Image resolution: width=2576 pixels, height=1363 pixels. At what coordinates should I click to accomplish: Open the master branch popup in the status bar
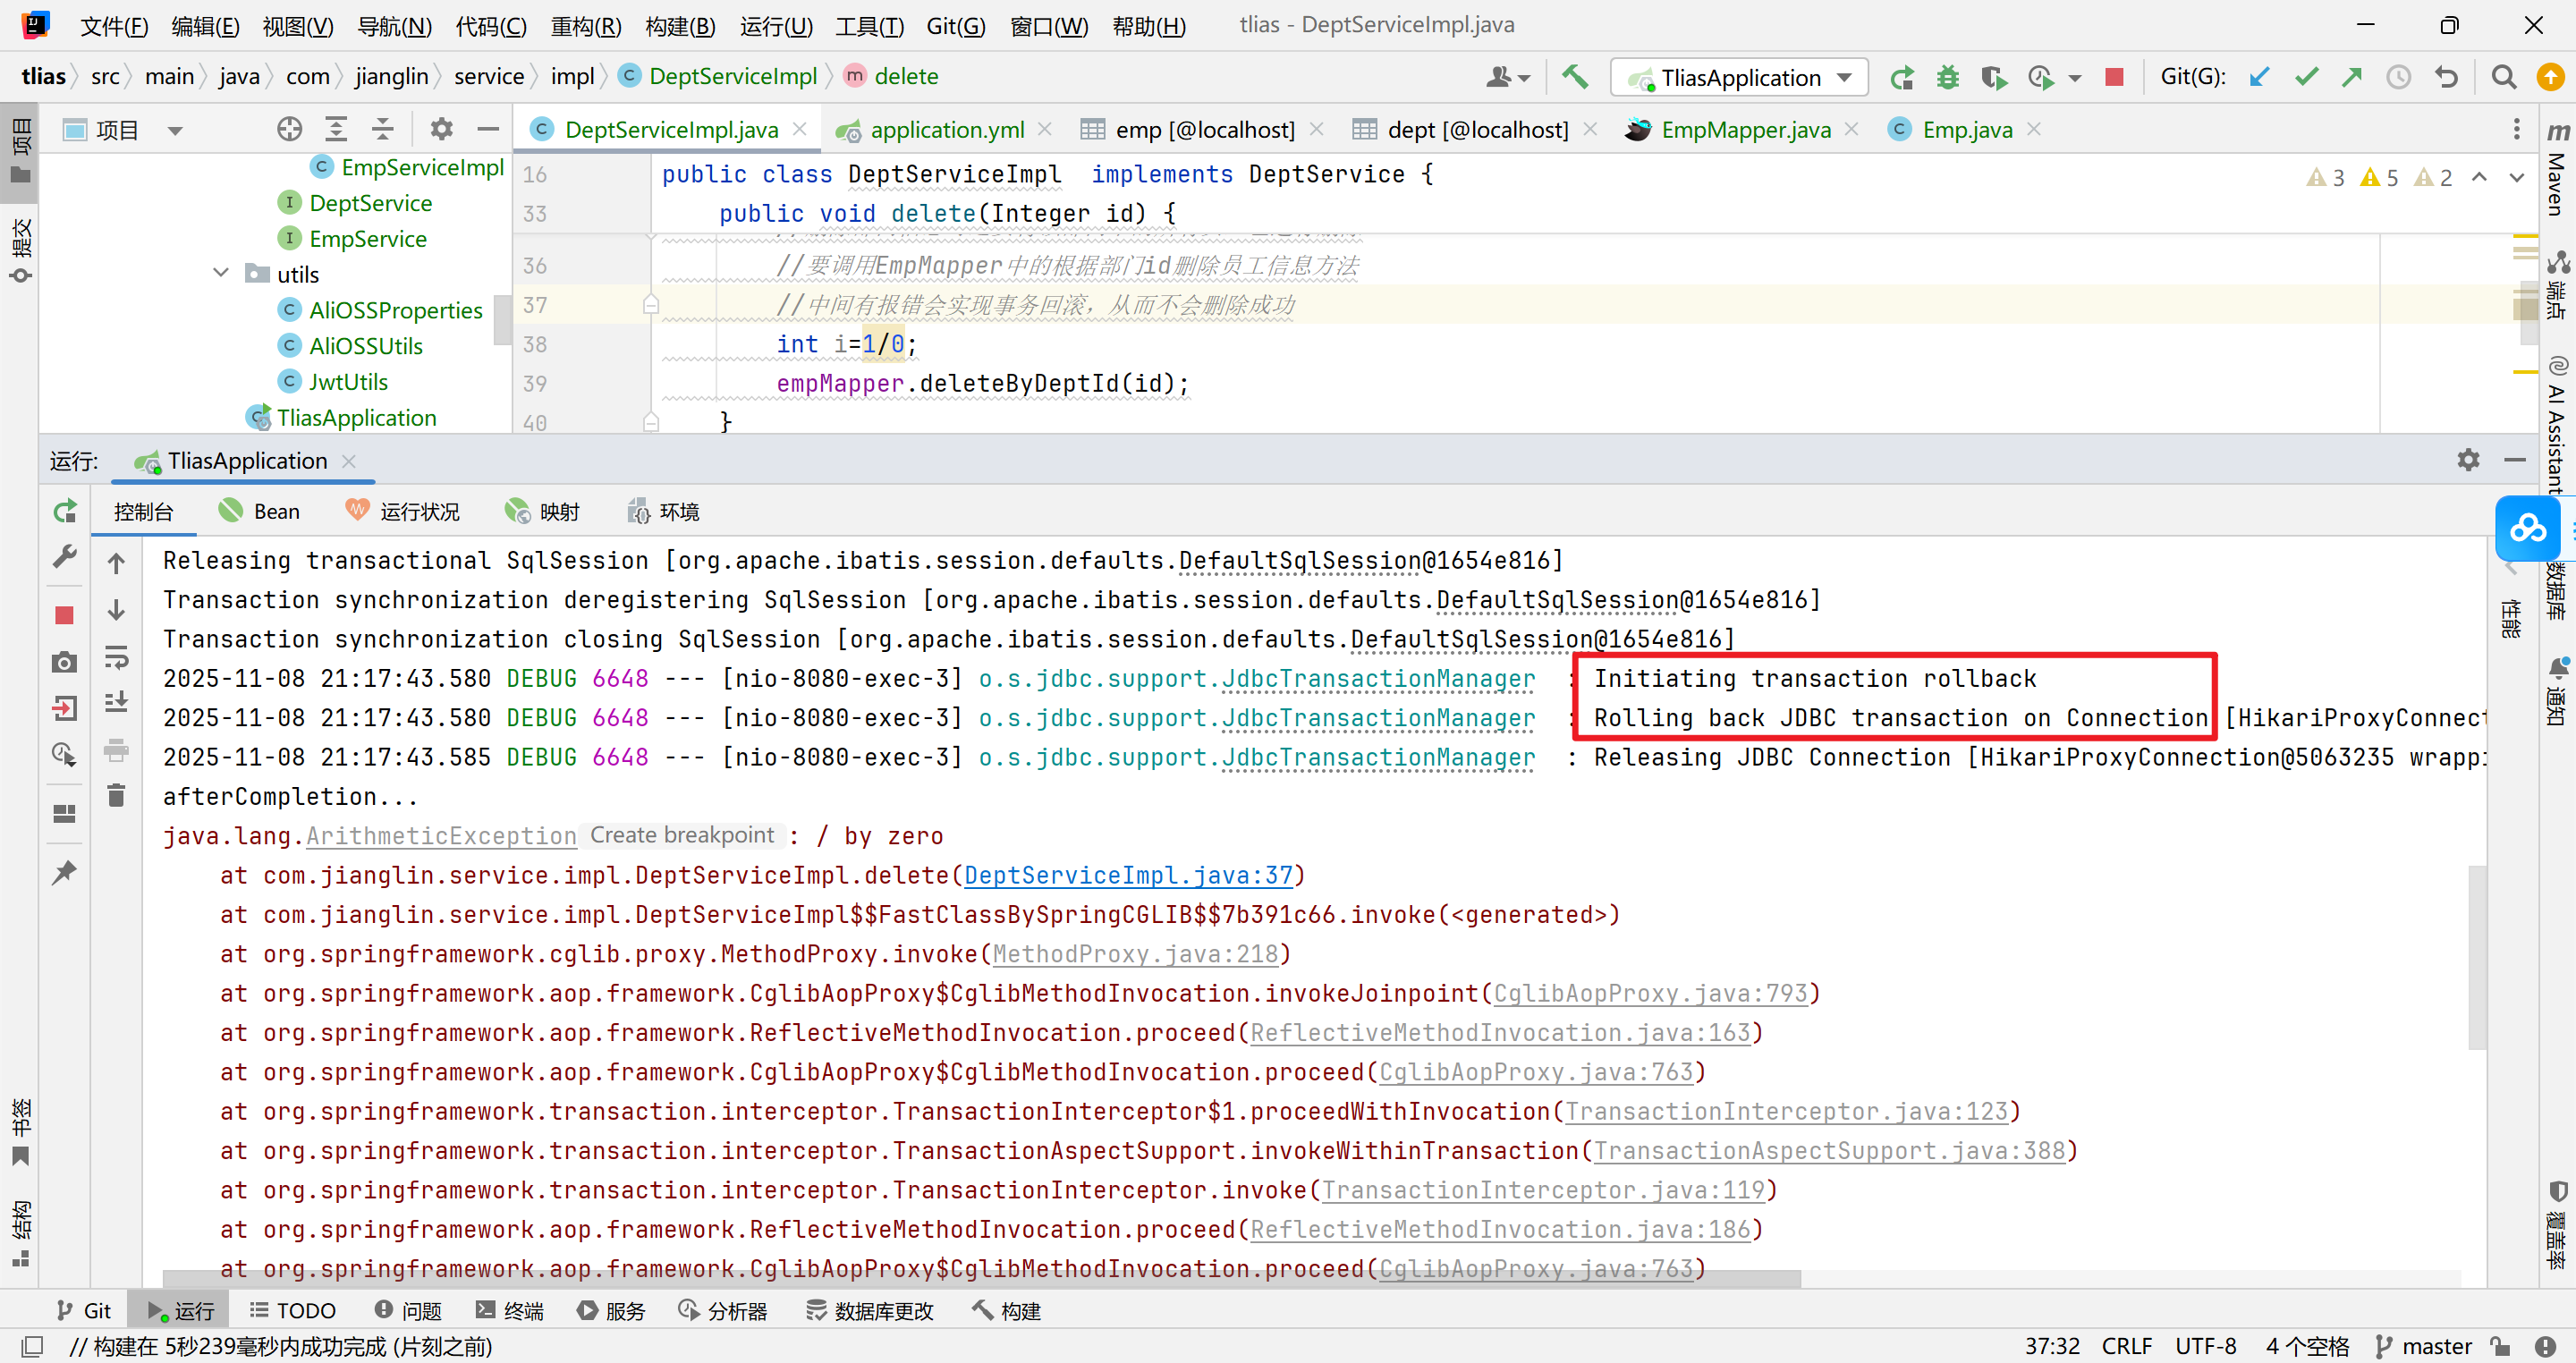coord(2424,1346)
